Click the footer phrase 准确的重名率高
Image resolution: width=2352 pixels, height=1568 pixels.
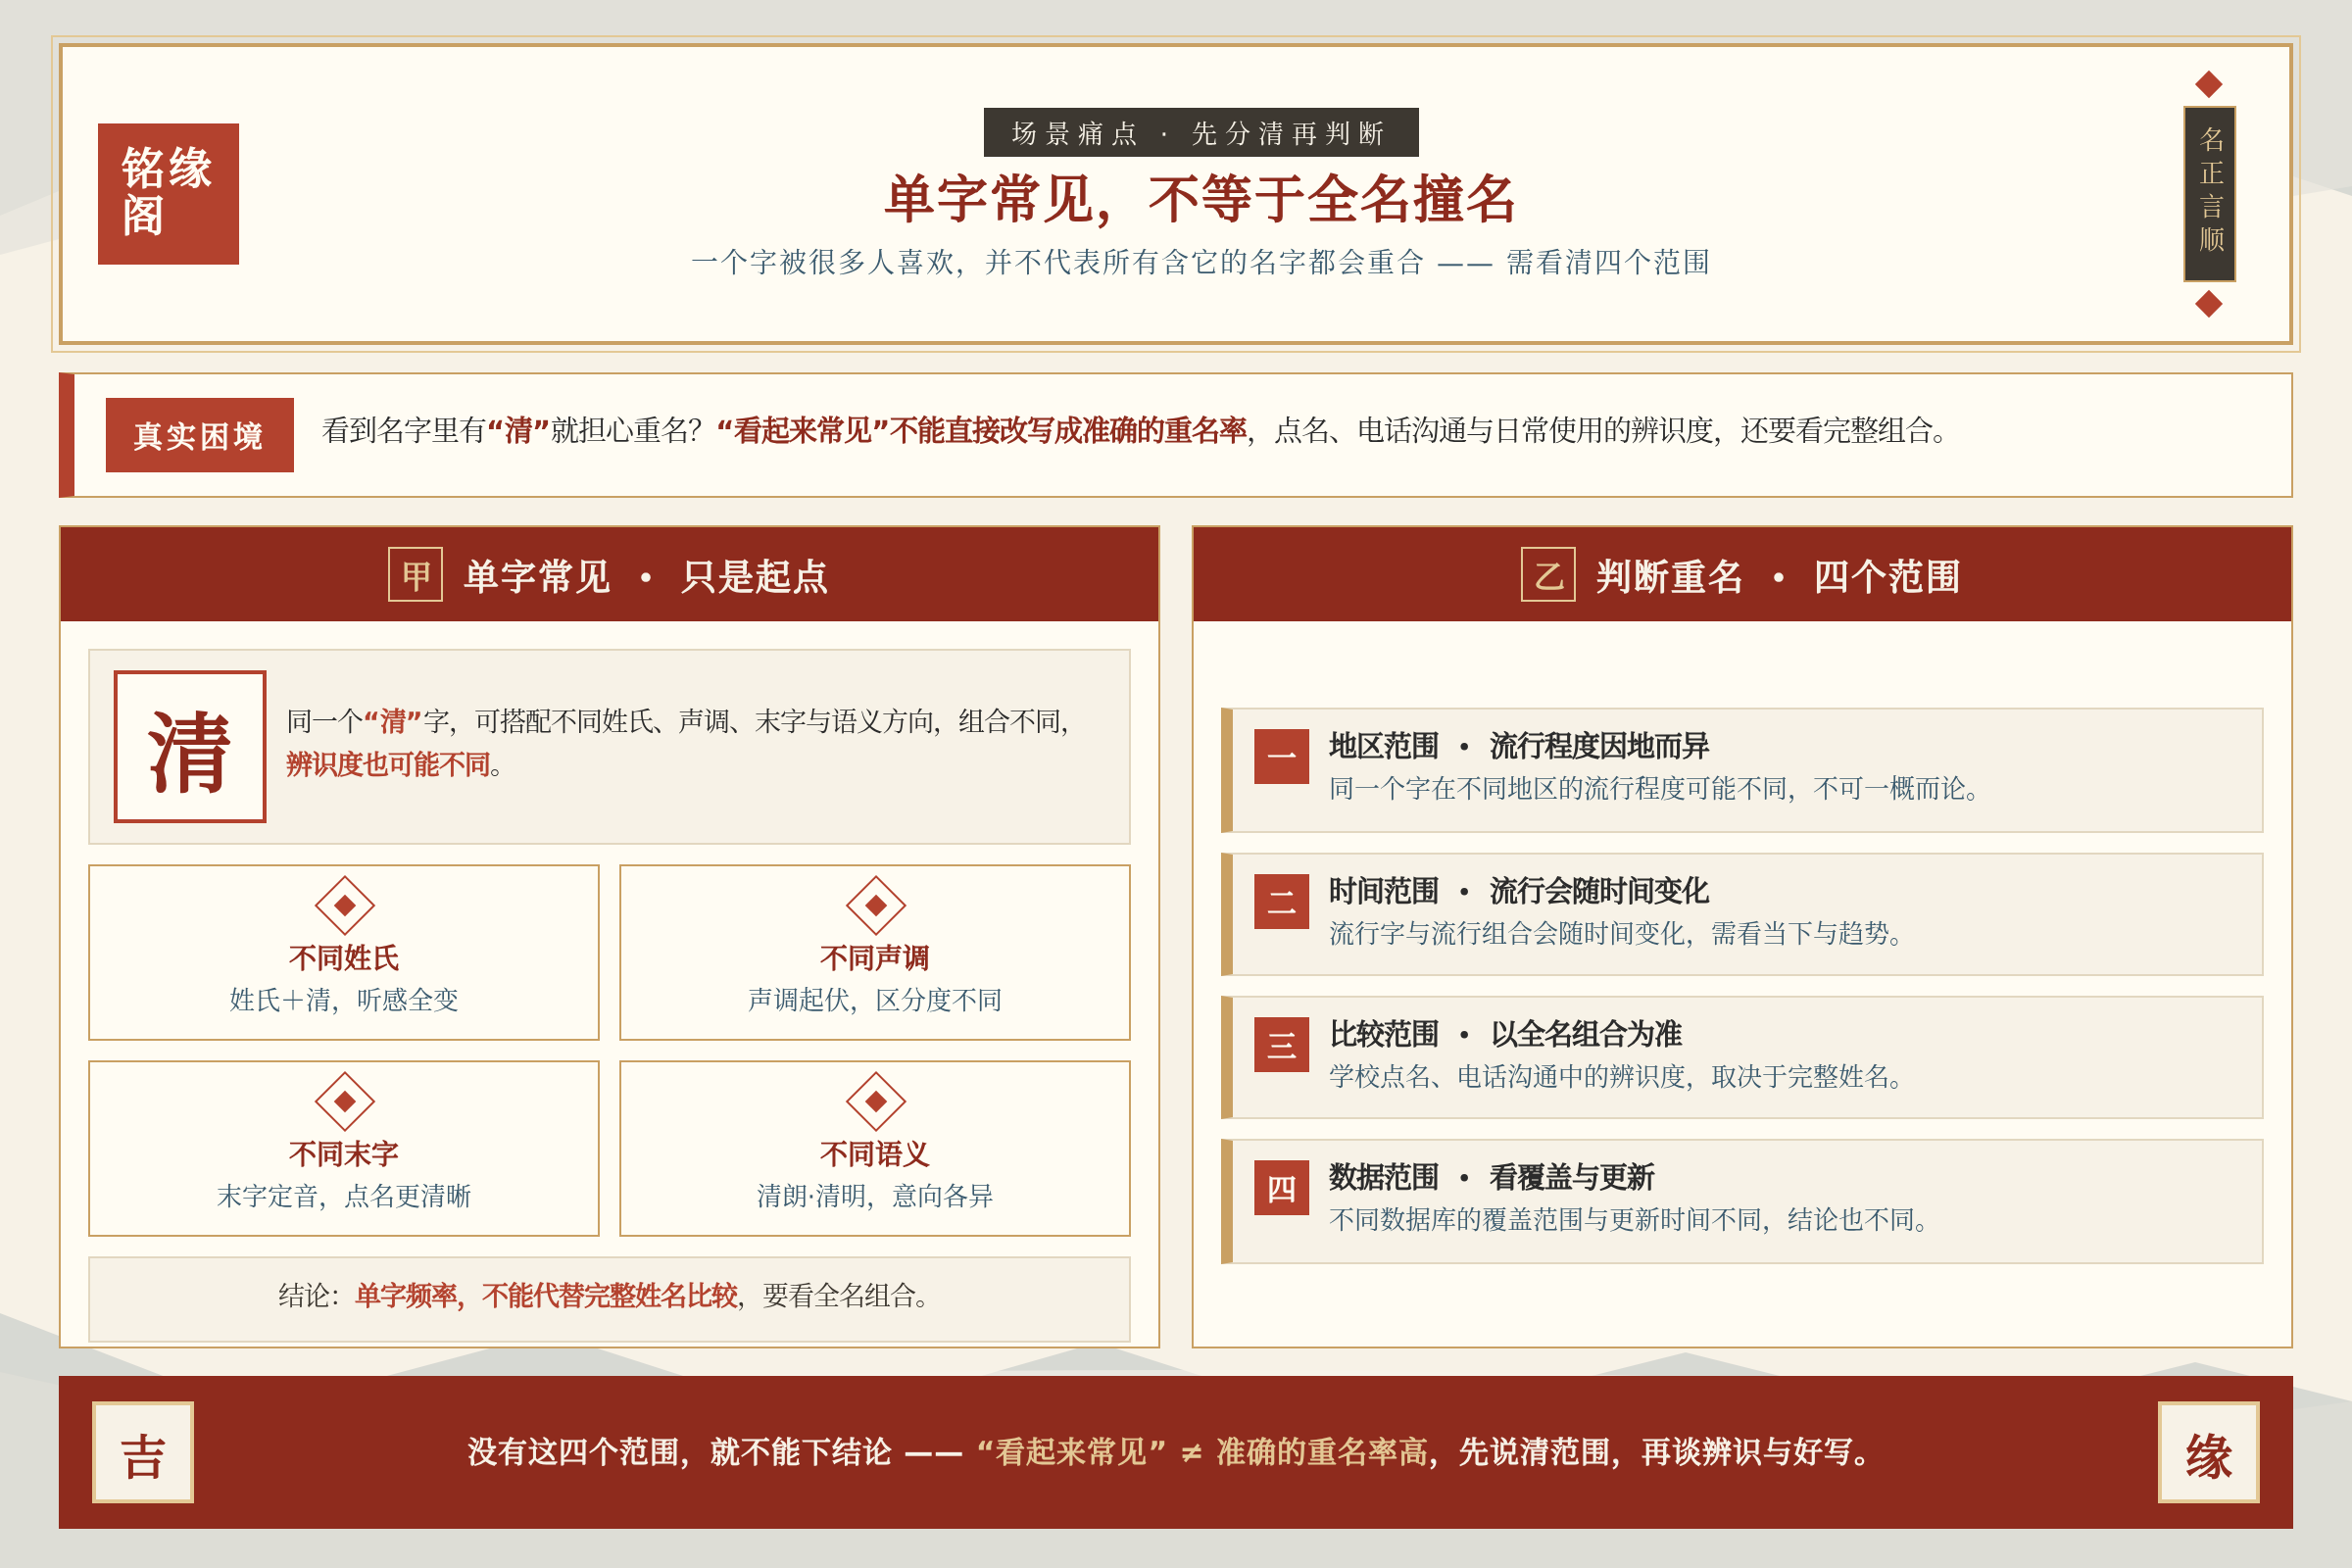1322,1451
